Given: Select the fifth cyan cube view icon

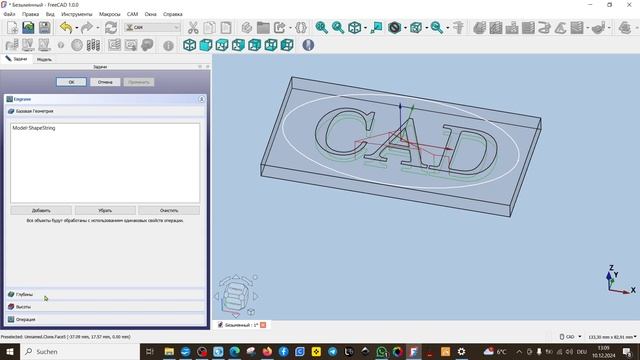Looking at the screenshot, I should click(255, 45).
